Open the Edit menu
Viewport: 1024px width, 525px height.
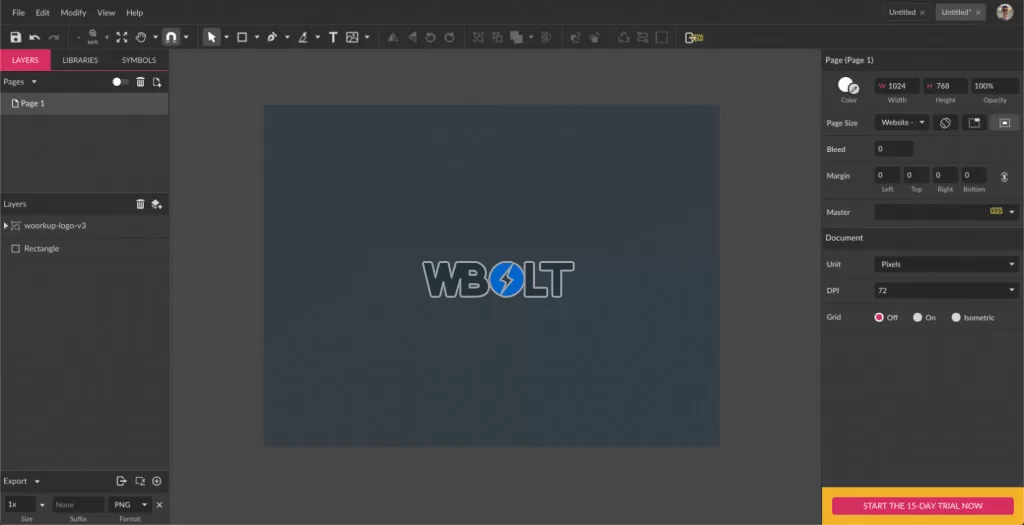coord(42,12)
